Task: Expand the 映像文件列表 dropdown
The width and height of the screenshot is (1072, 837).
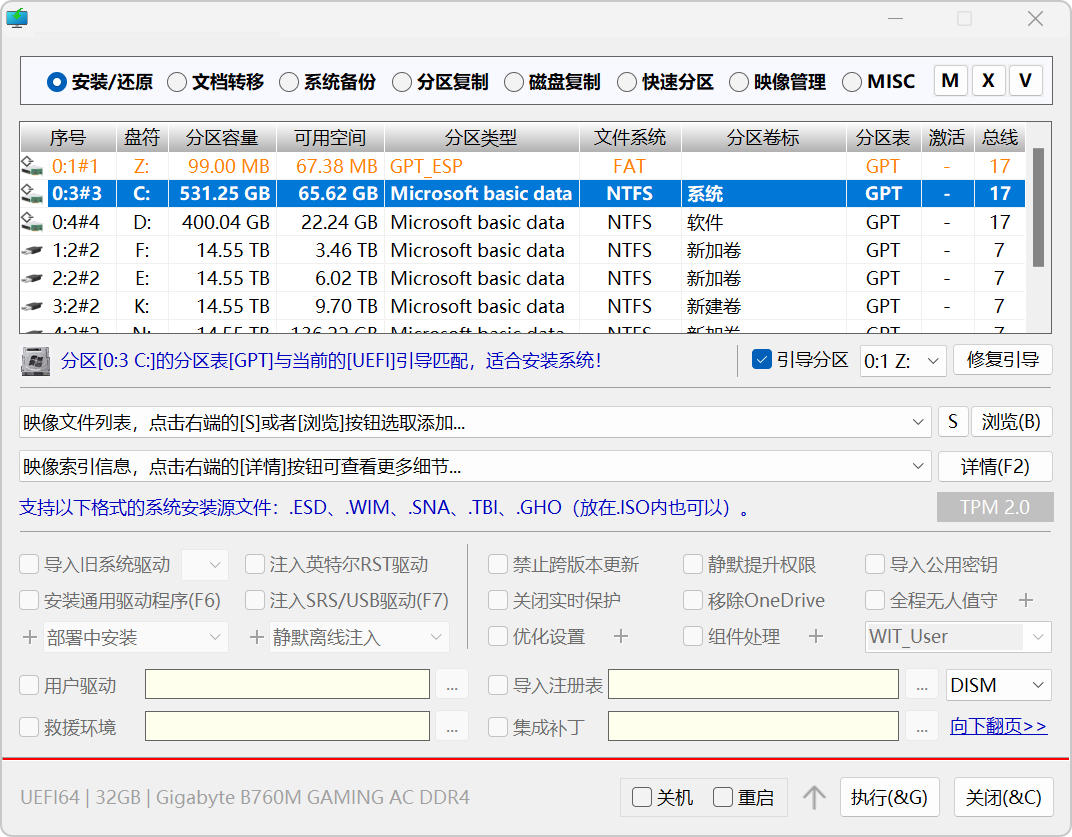Action: click(x=920, y=423)
